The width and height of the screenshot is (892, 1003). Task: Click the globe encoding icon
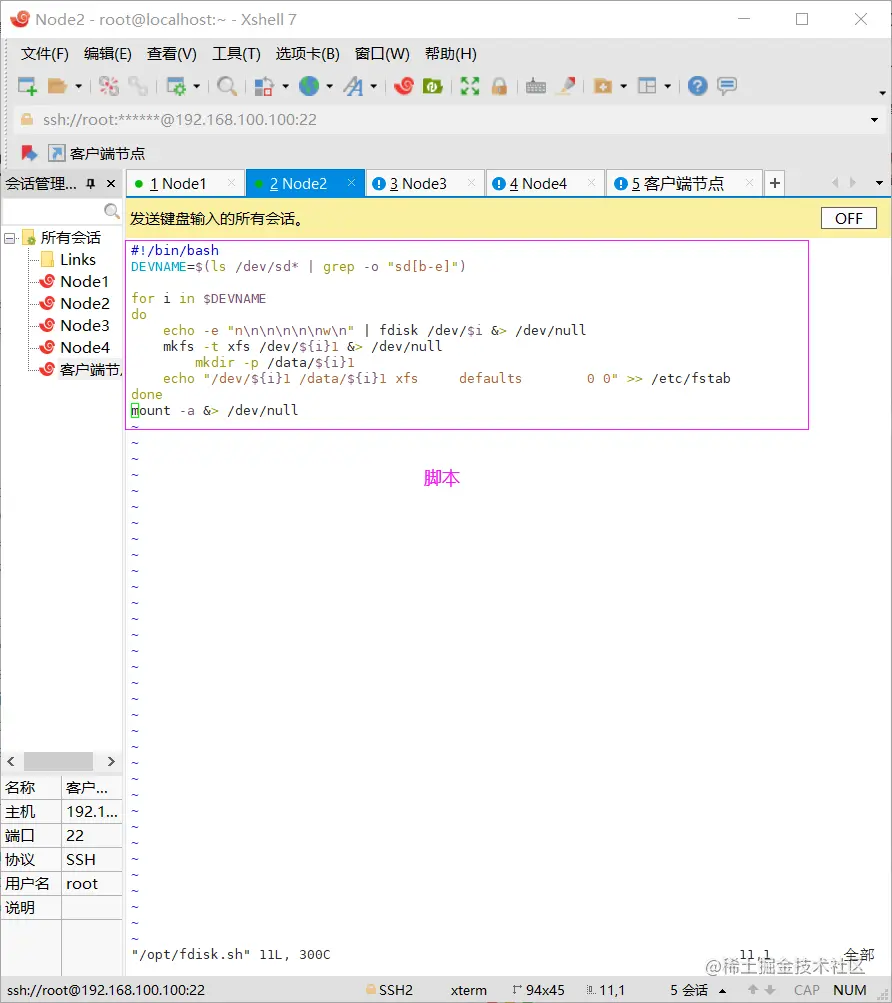(309, 86)
